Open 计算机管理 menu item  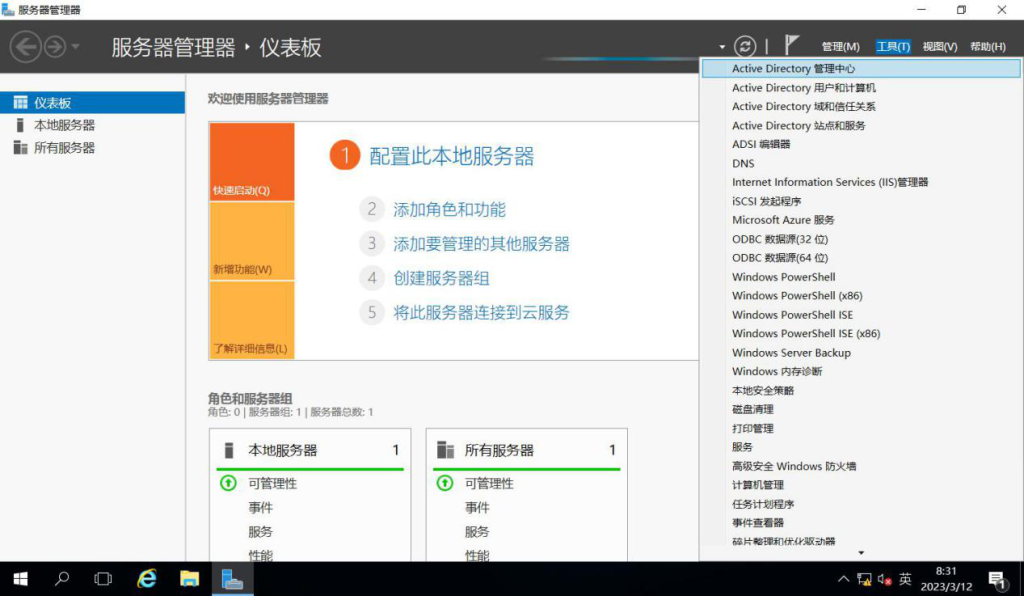point(861,485)
